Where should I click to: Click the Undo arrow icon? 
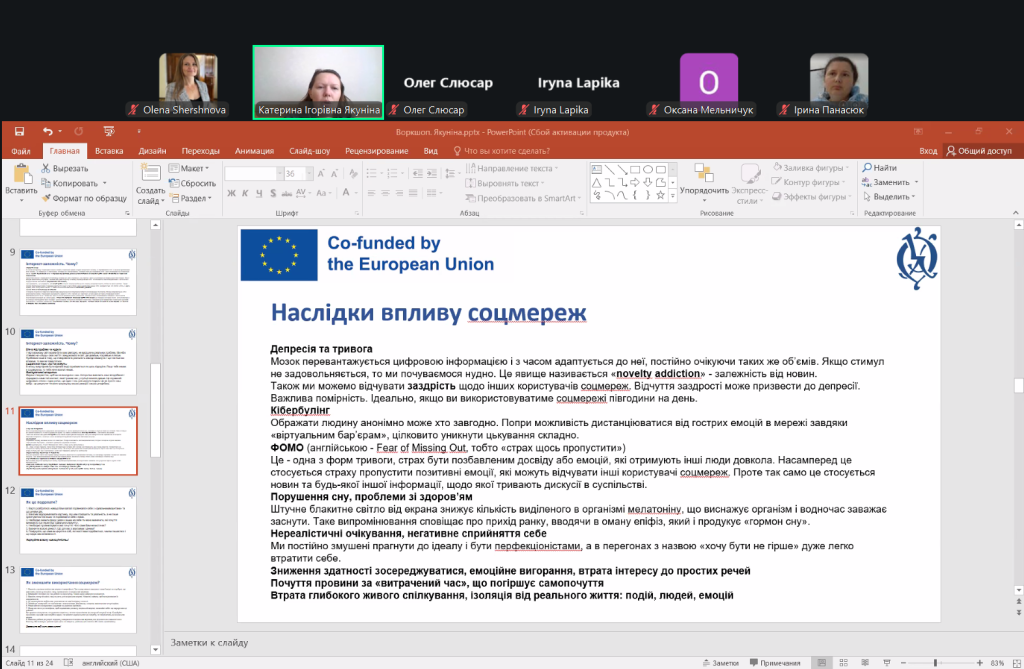[x=47, y=131]
